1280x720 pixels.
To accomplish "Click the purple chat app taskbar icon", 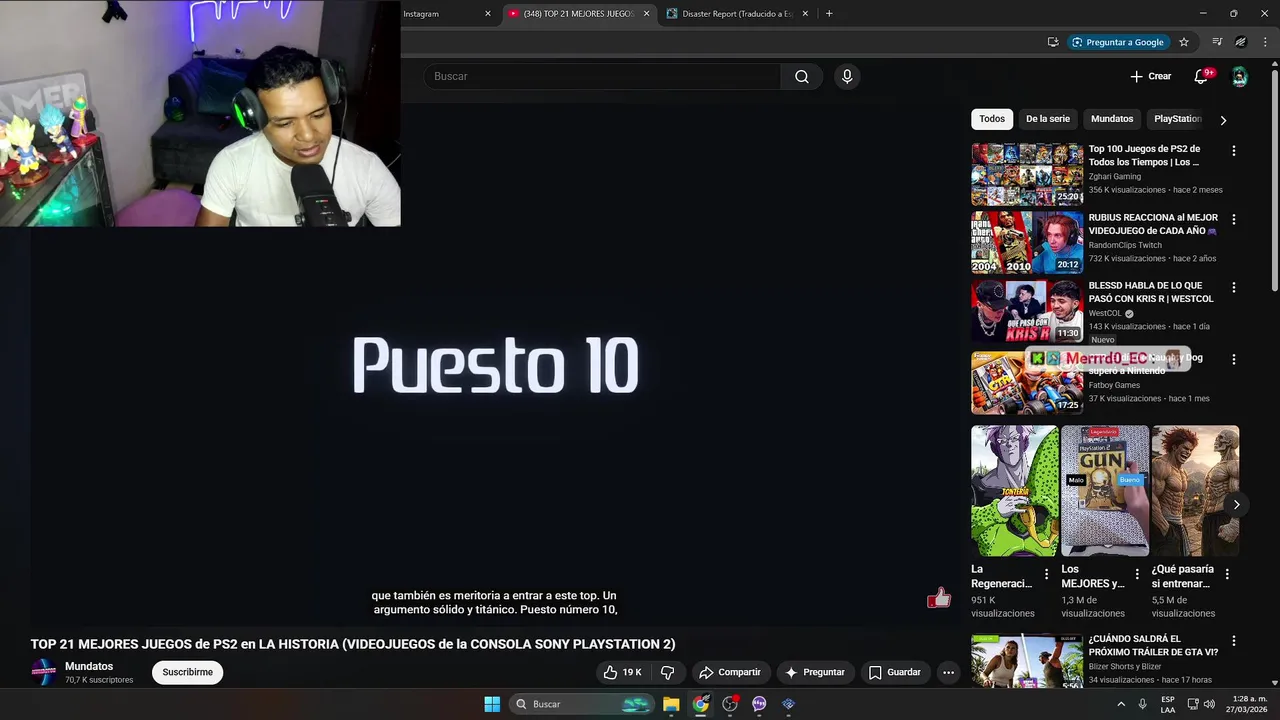I will 759,704.
